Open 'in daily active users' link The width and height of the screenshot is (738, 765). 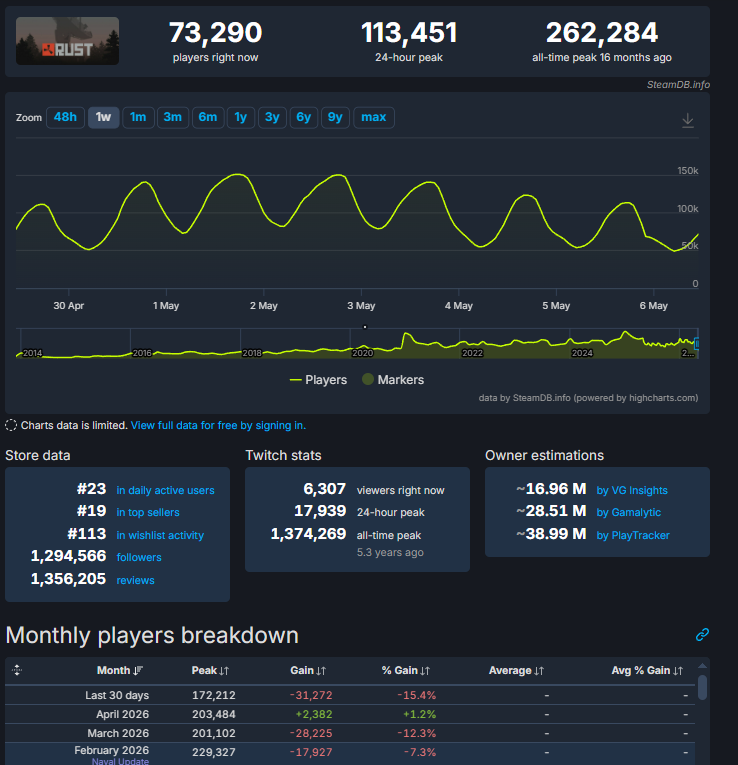165,490
